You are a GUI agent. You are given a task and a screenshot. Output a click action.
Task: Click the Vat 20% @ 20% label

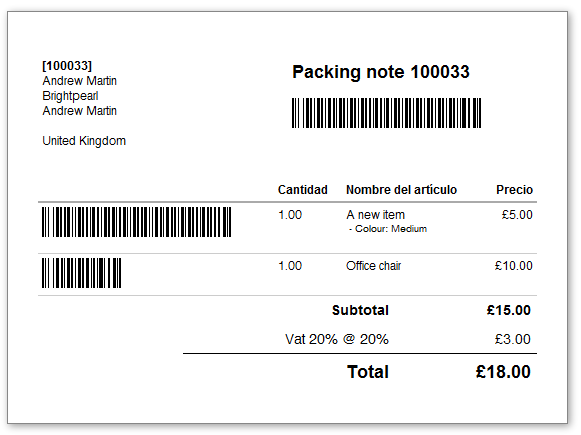click(337, 339)
